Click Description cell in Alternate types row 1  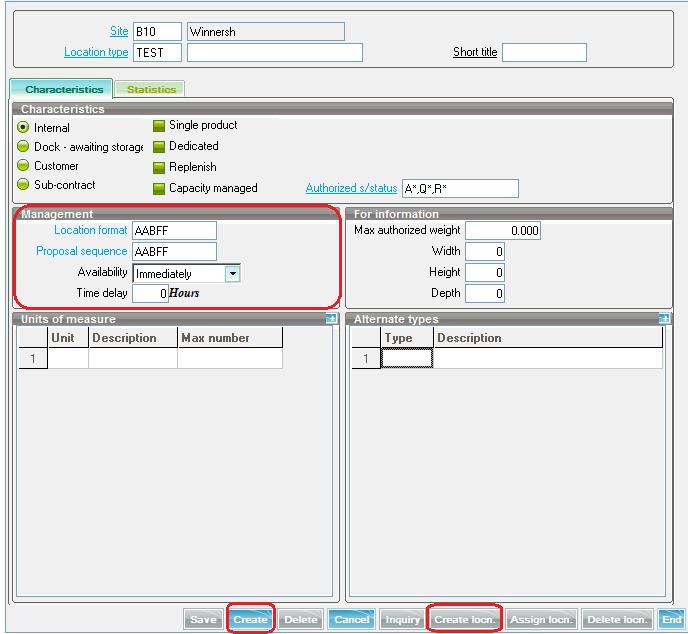(x=548, y=358)
